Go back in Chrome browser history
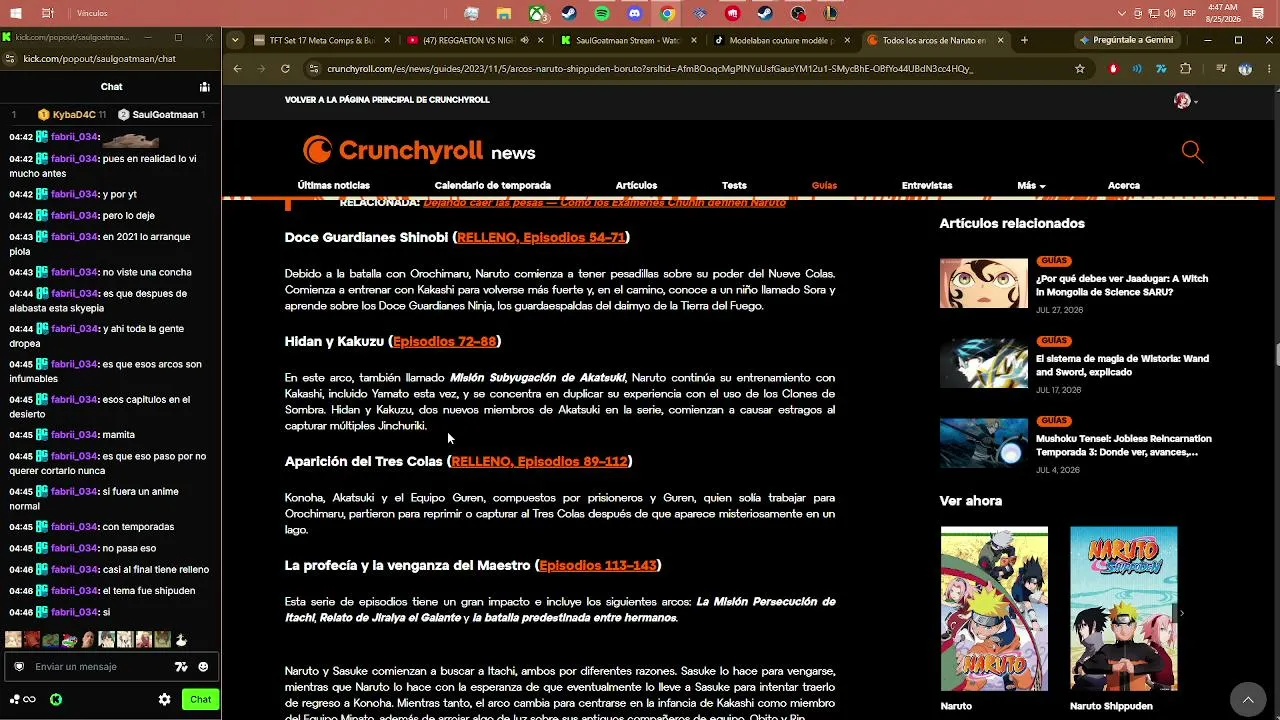 pyautogui.click(x=237, y=69)
